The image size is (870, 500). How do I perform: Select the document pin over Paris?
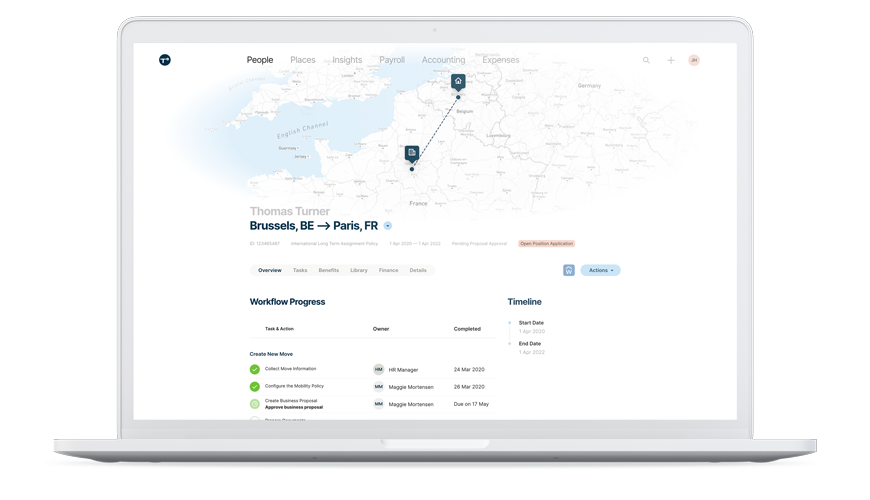pos(412,153)
